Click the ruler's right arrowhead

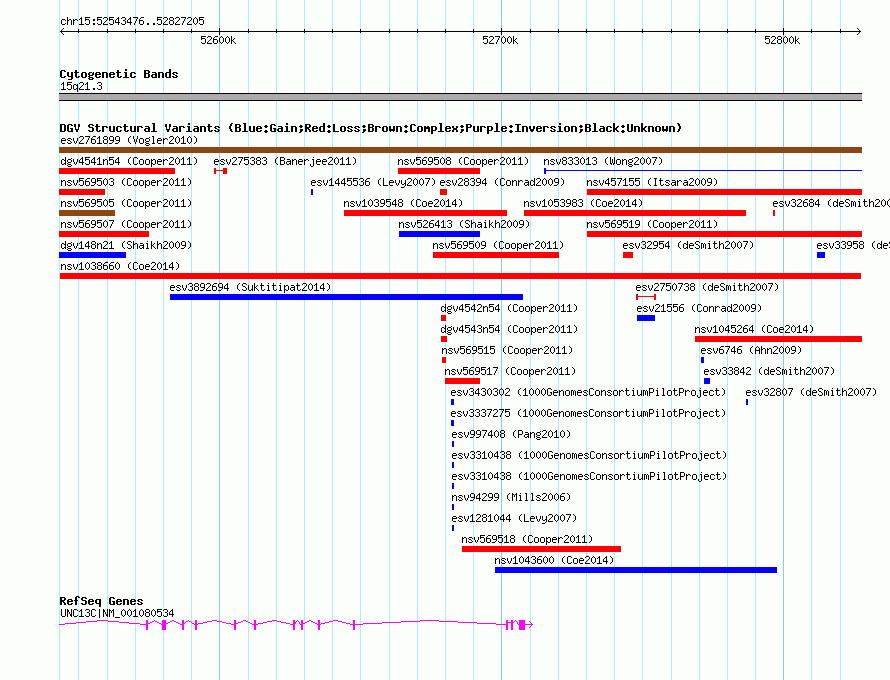858,32
